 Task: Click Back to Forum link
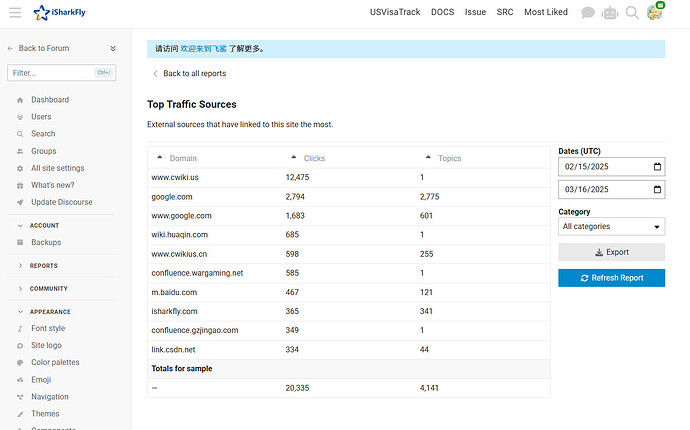44,48
